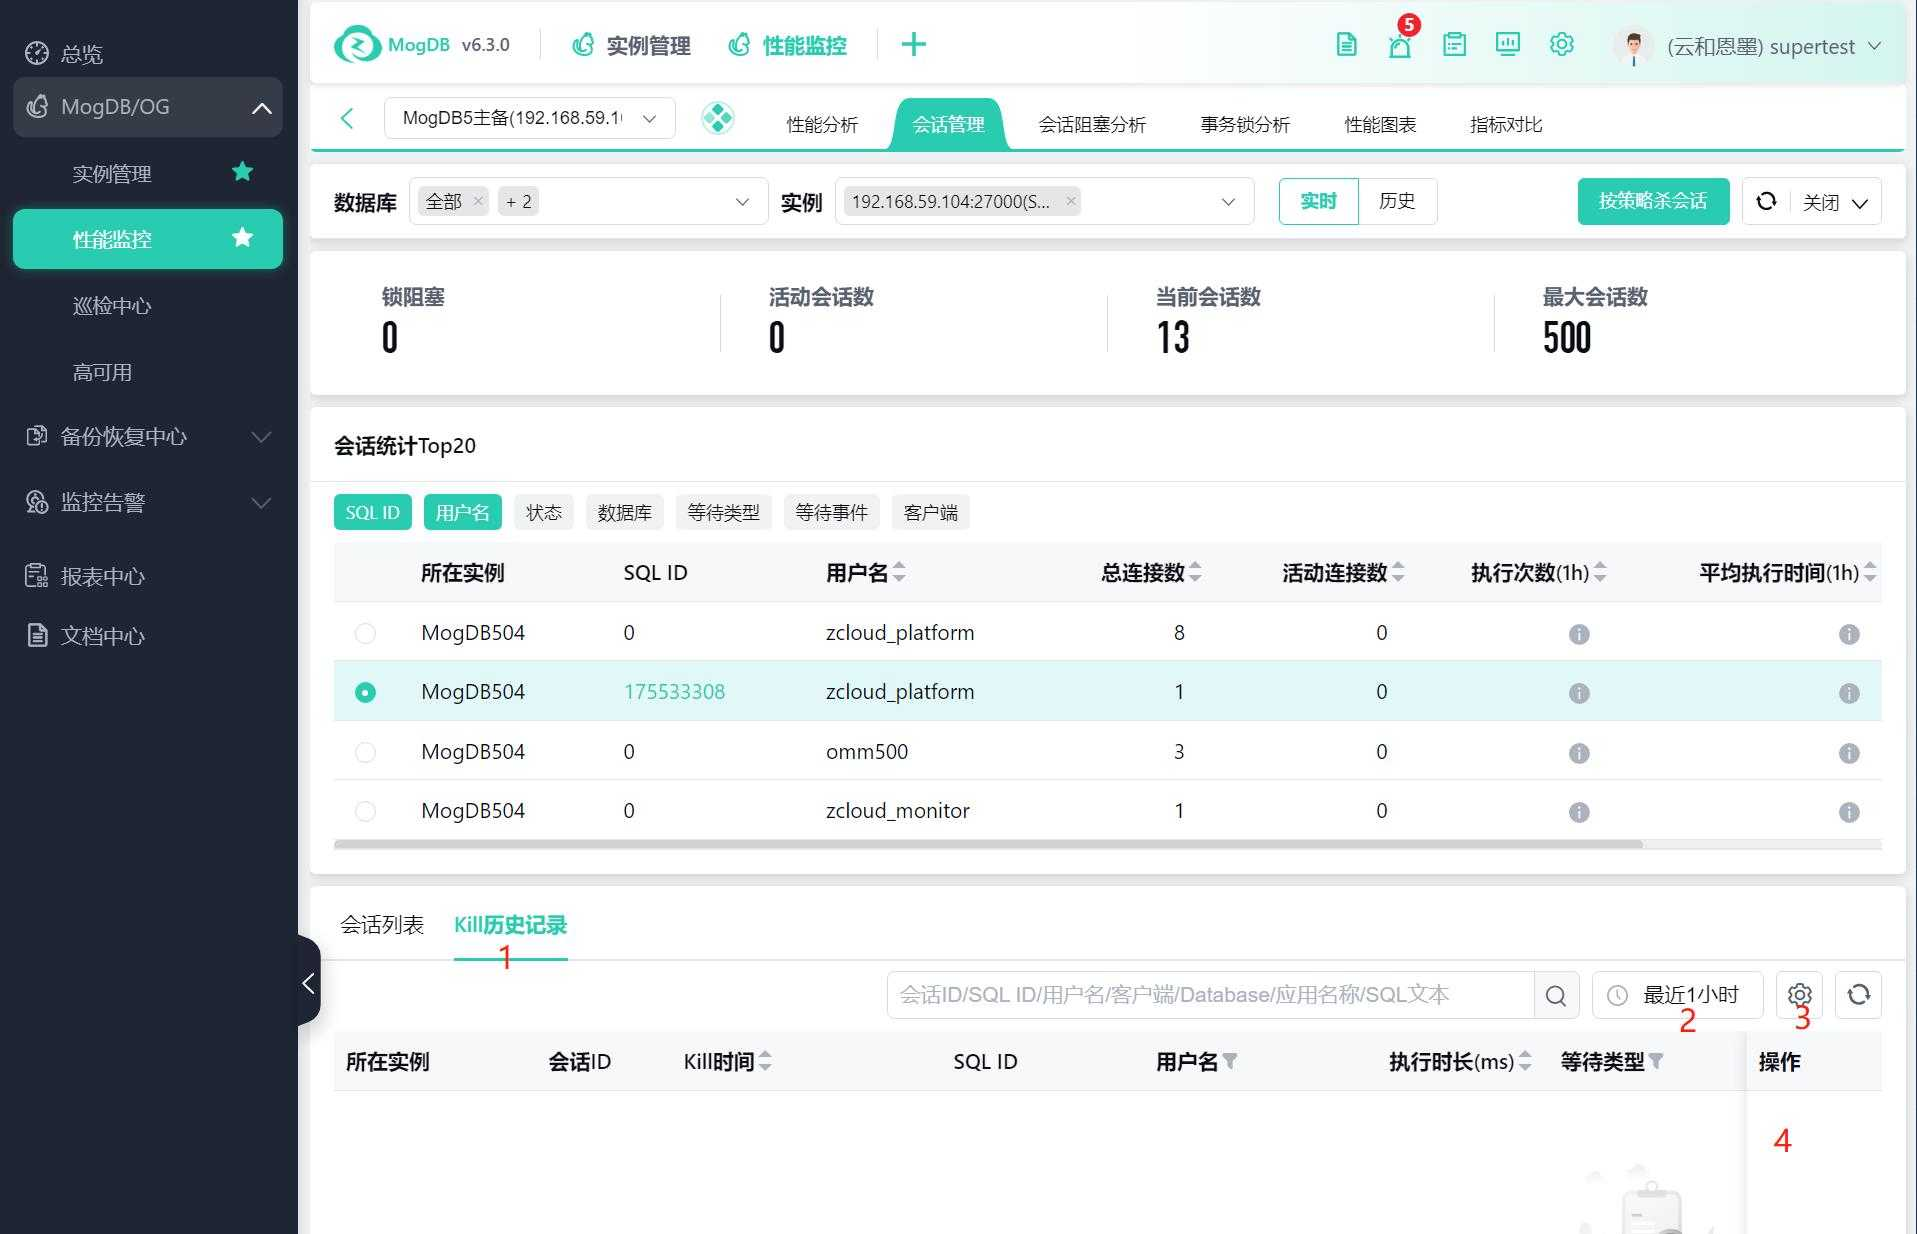Expand 监控告警 sidebar group
Viewport: 1917px width, 1234px height.
(x=148, y=502)
